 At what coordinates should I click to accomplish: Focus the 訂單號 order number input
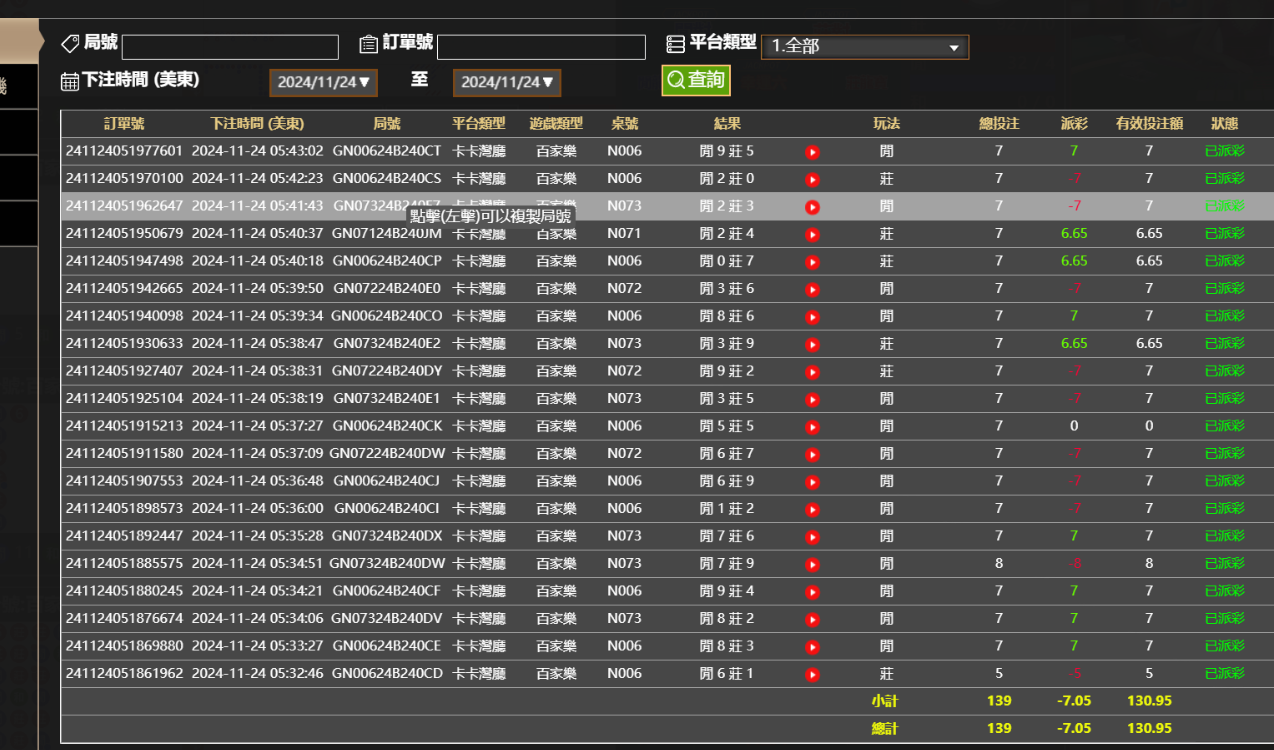point(541,47)
